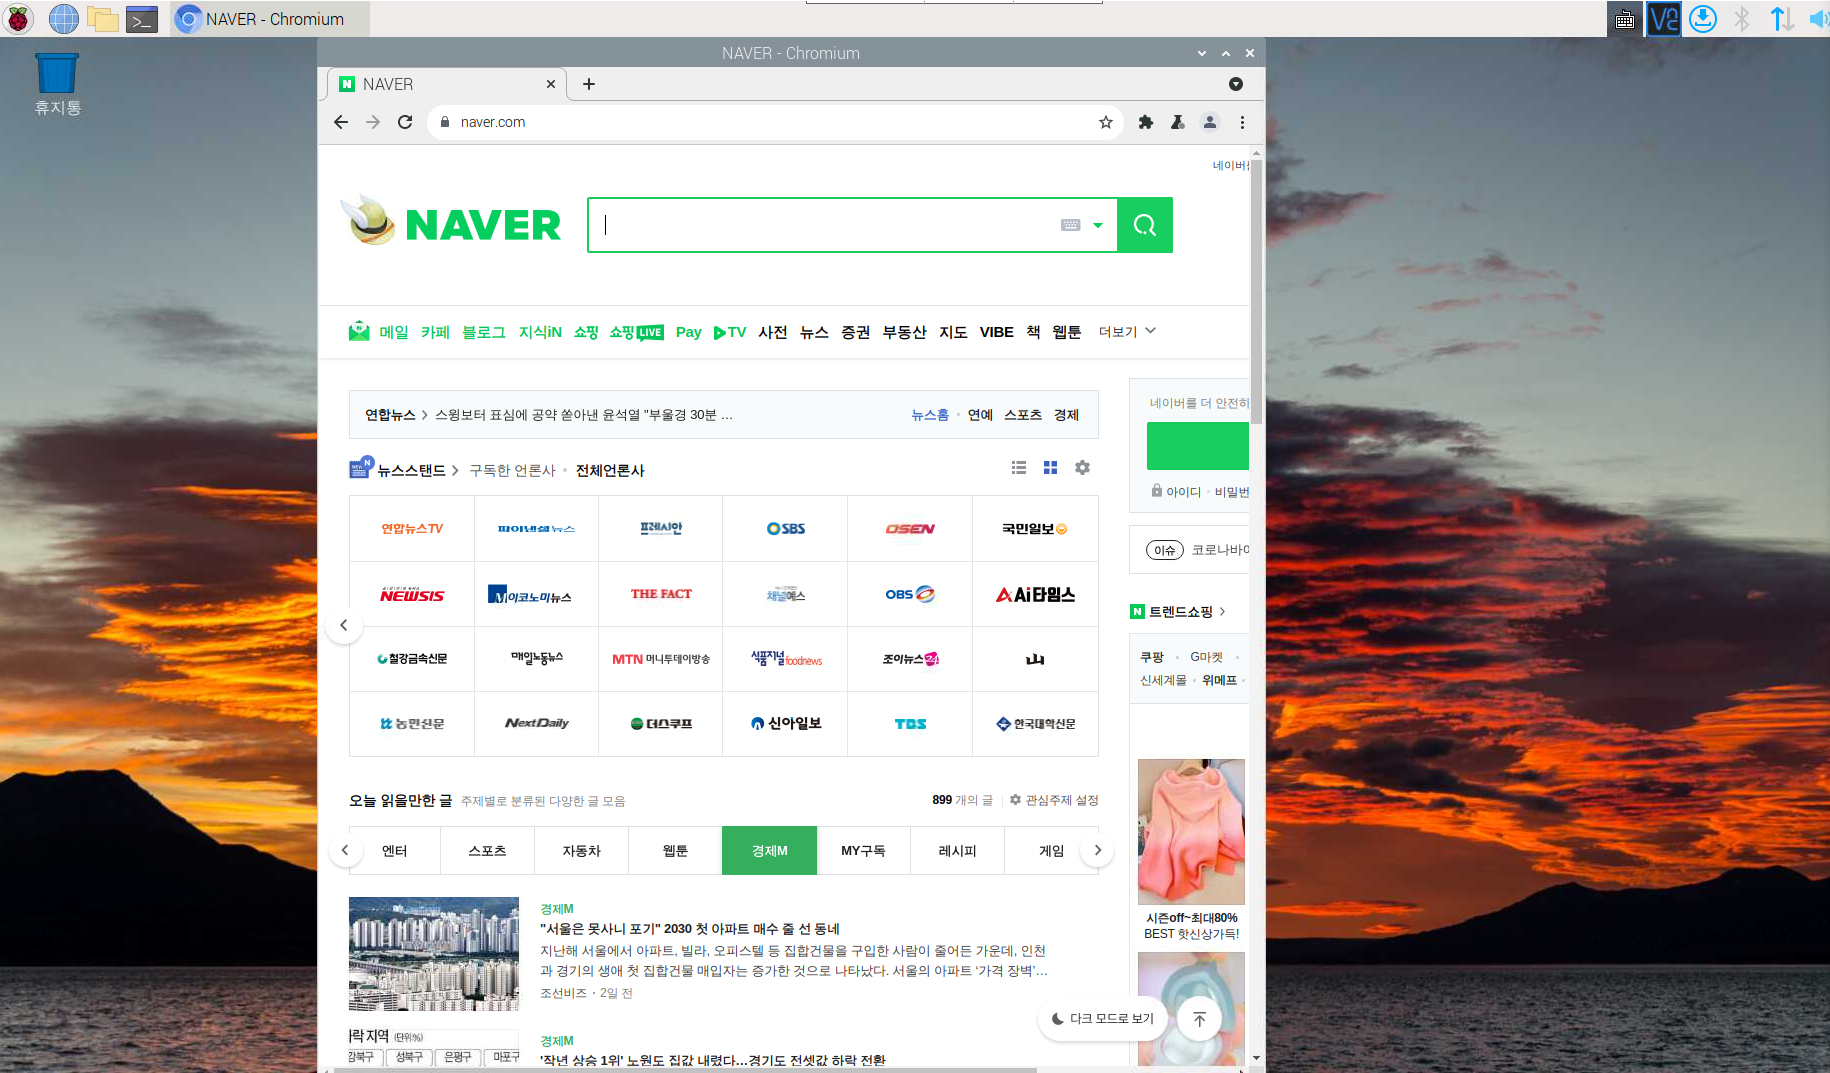Select the 자동차 topic tab
1830x1073 pixels.
581,850
